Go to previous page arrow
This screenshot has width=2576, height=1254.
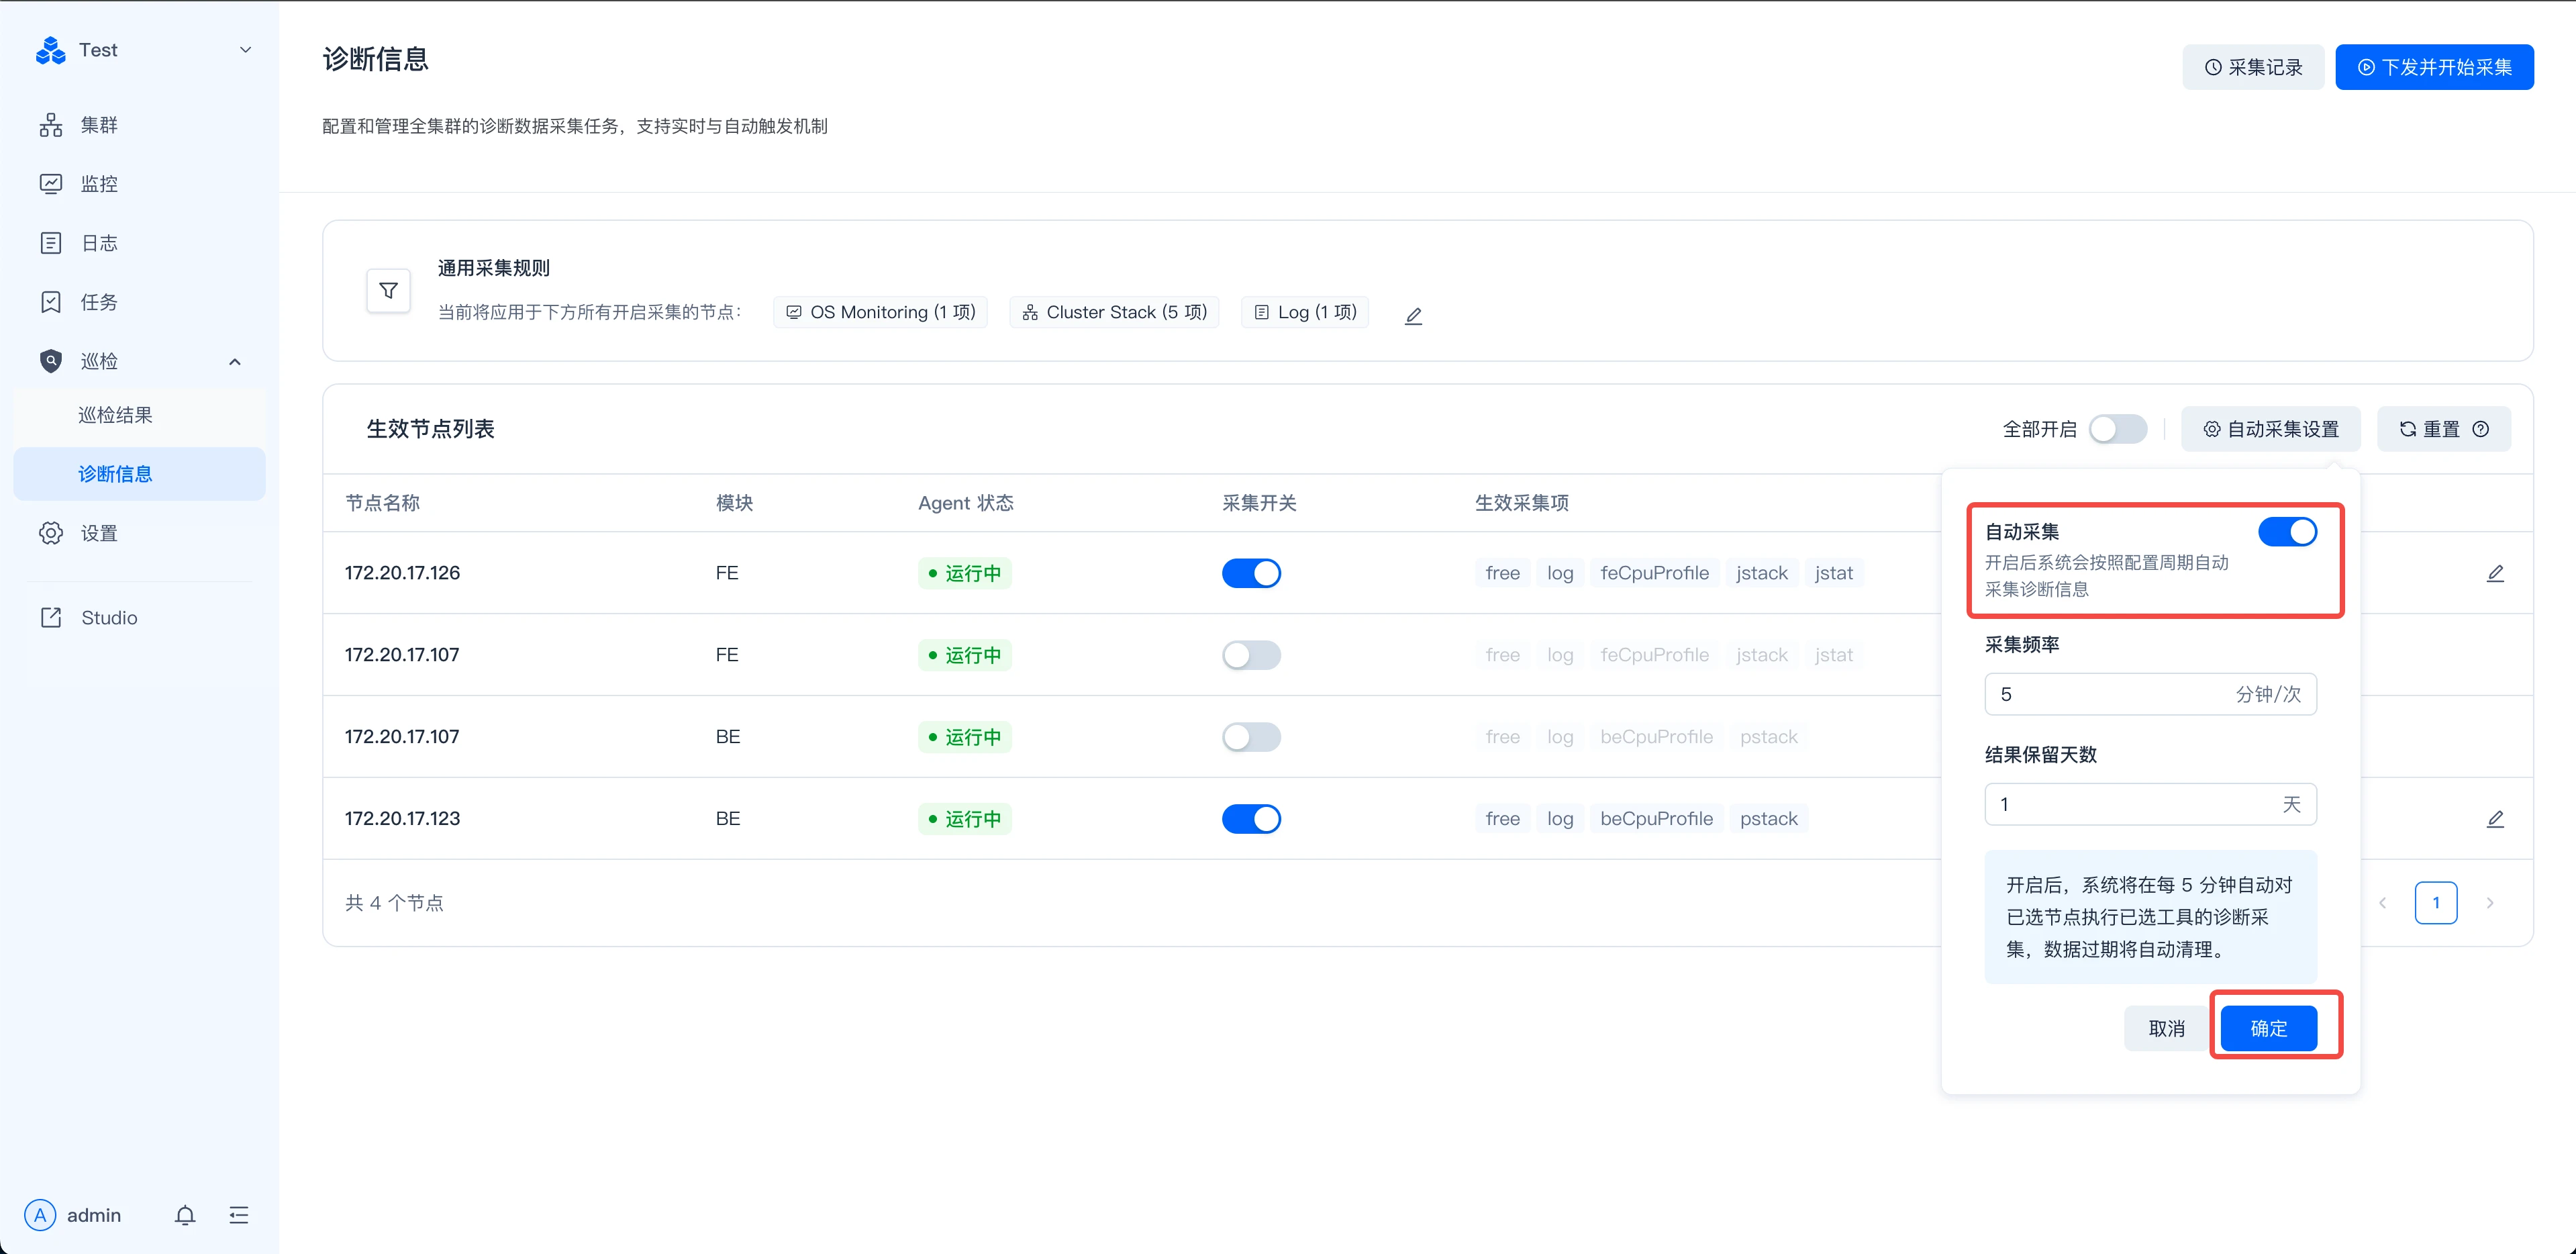2382,903
